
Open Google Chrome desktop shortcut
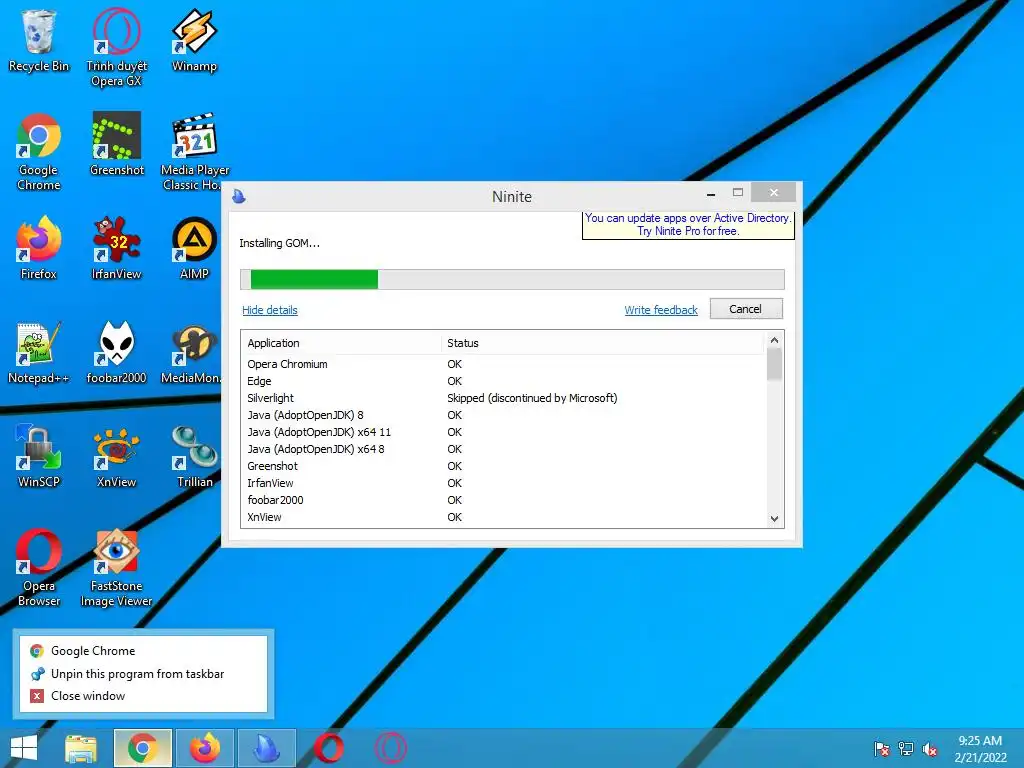39,152
